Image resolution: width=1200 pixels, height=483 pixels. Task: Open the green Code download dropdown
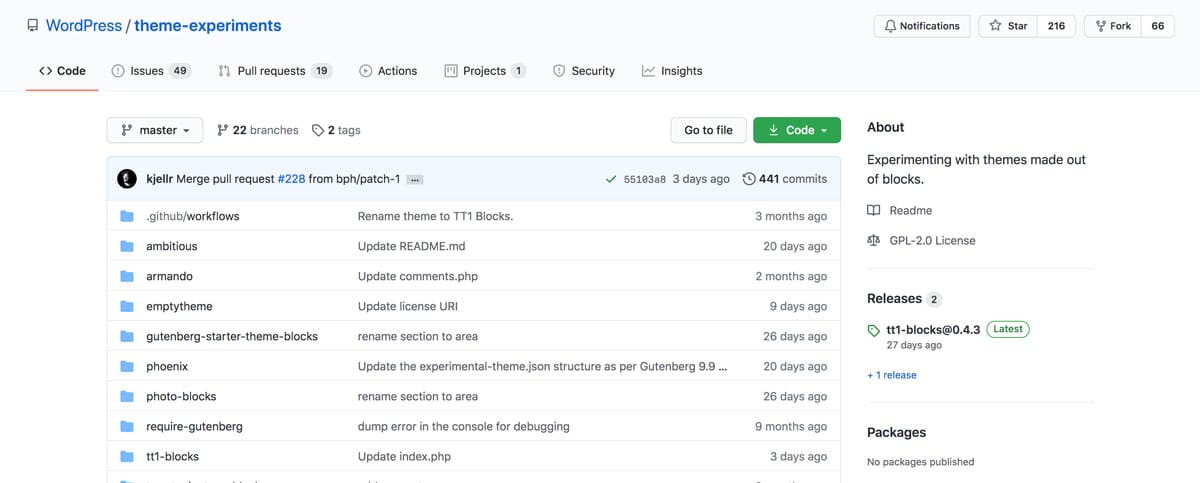[797, 130]
